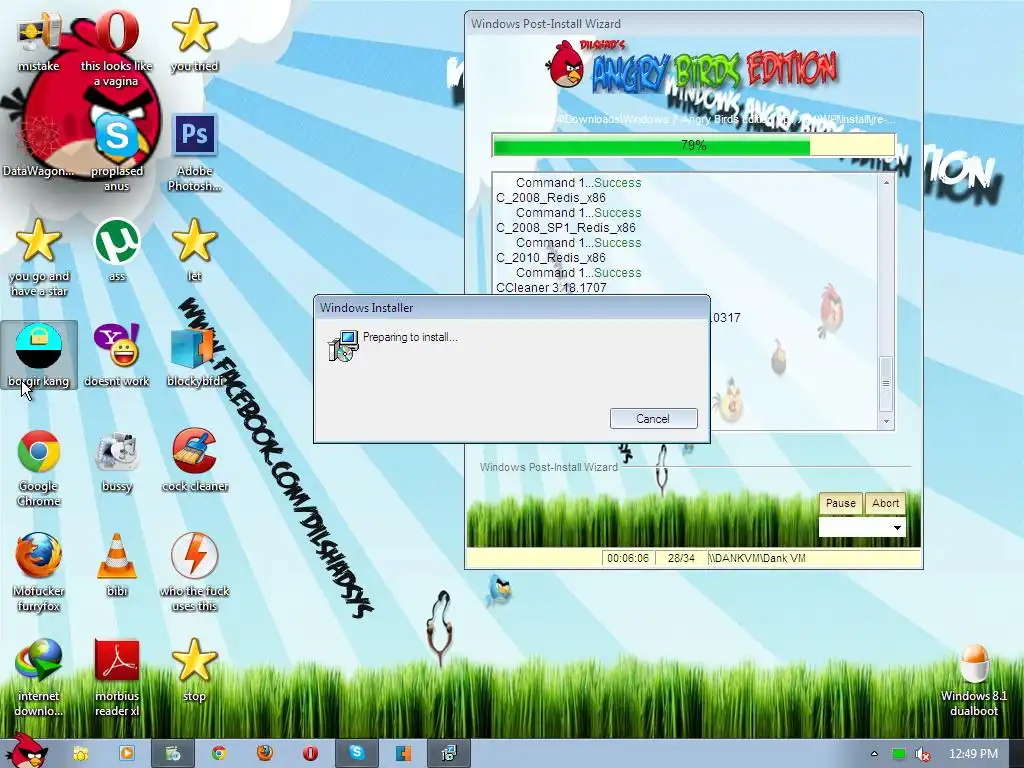Open the media player taskbar icon
The height and width of the screenshot is (768, 1024).
point(127,753)
